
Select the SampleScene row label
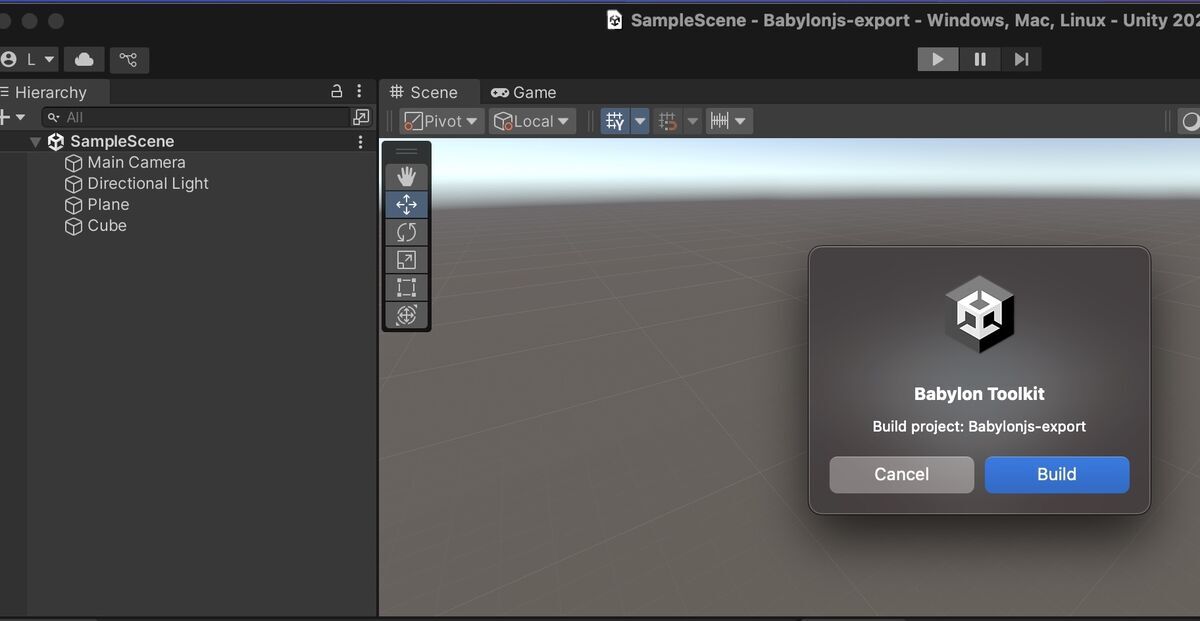122,142
